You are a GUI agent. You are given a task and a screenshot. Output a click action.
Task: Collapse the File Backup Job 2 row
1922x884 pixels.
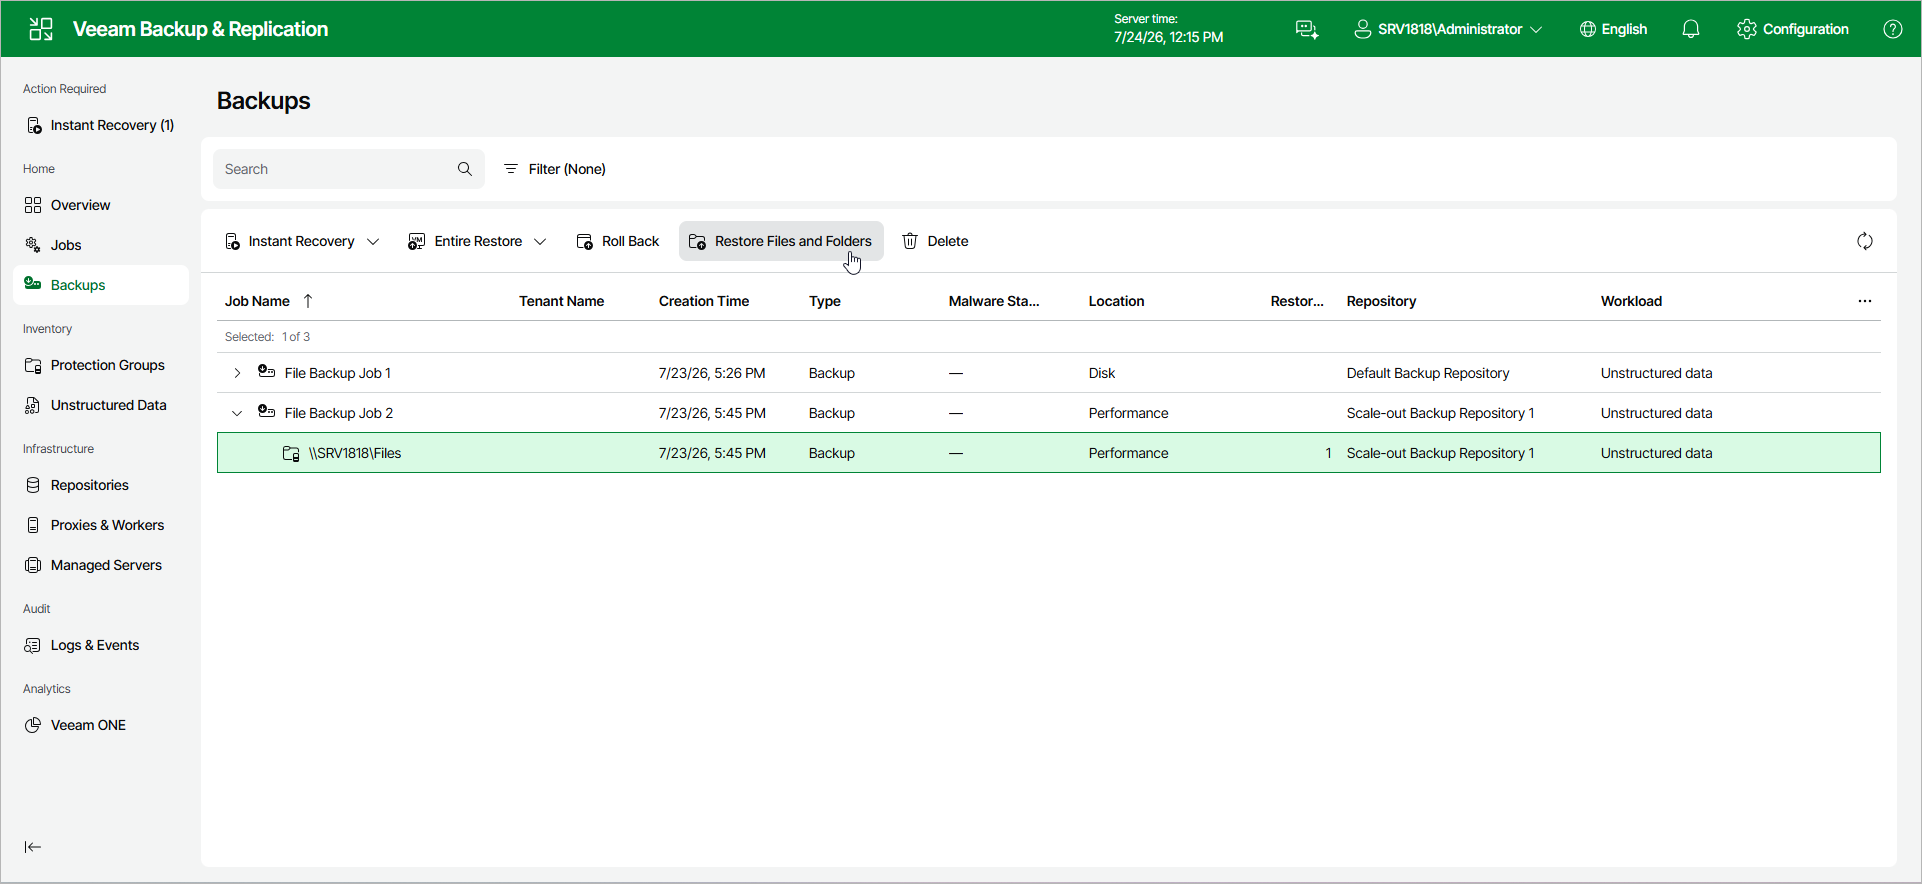click(237, 413)
